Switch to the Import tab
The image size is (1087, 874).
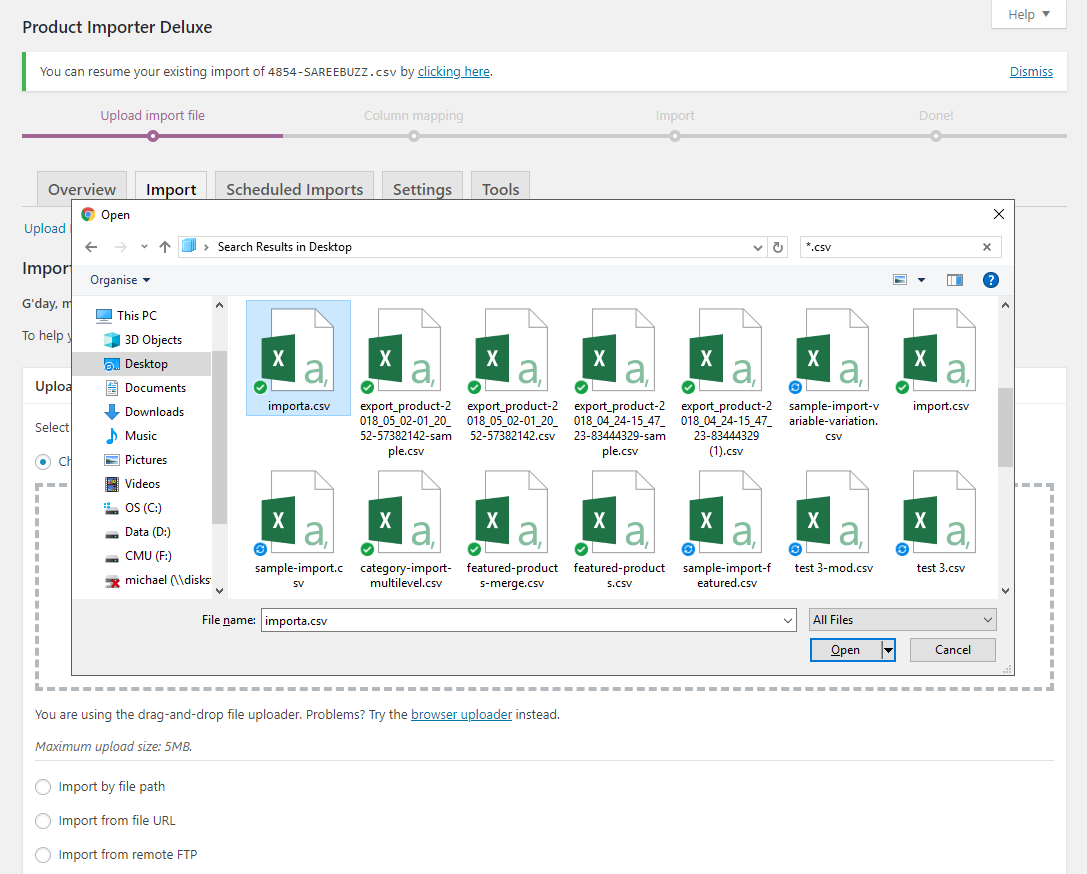coord(171,189)
